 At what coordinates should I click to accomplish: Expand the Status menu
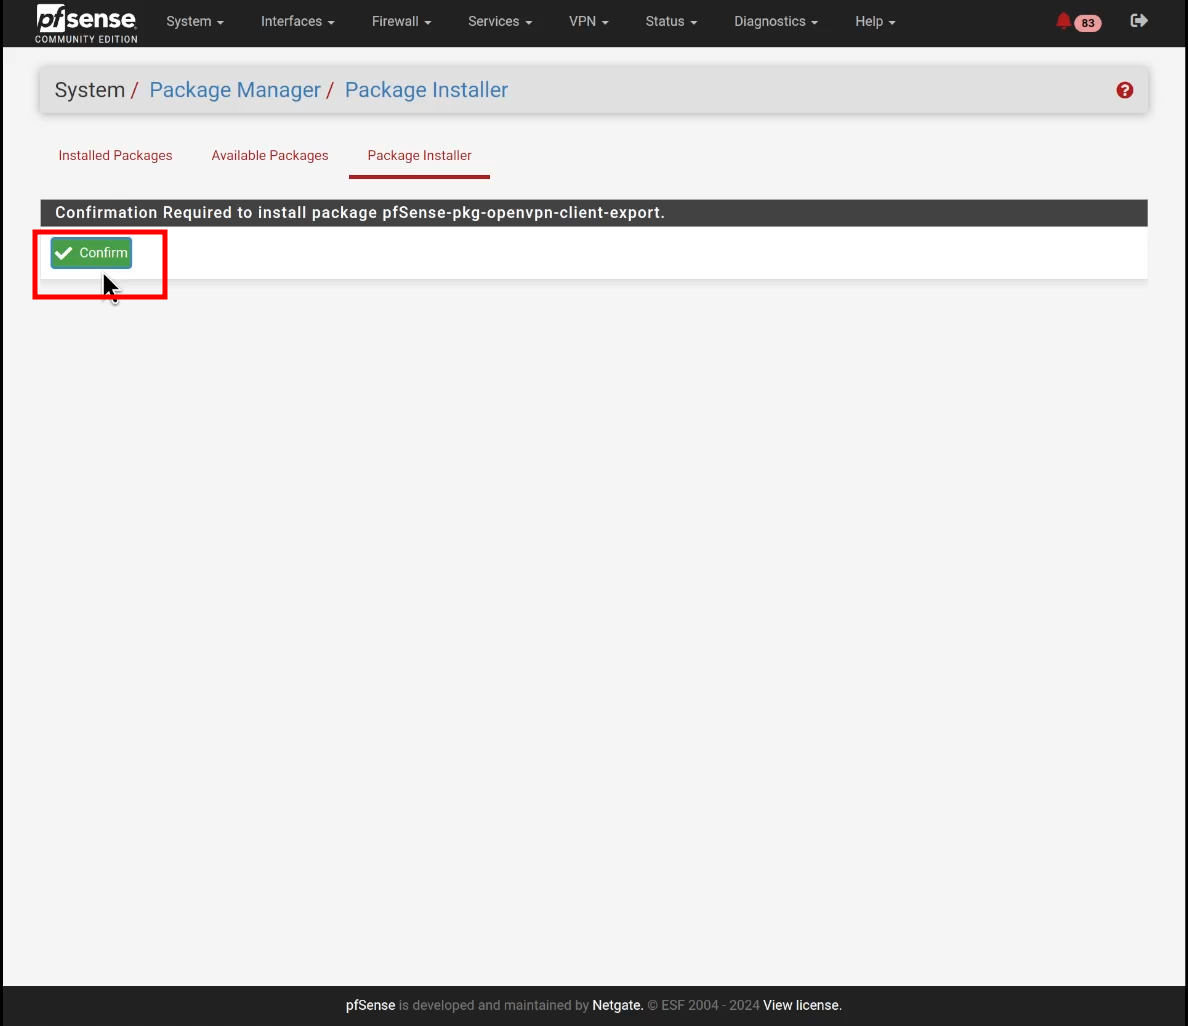(671, 21)
